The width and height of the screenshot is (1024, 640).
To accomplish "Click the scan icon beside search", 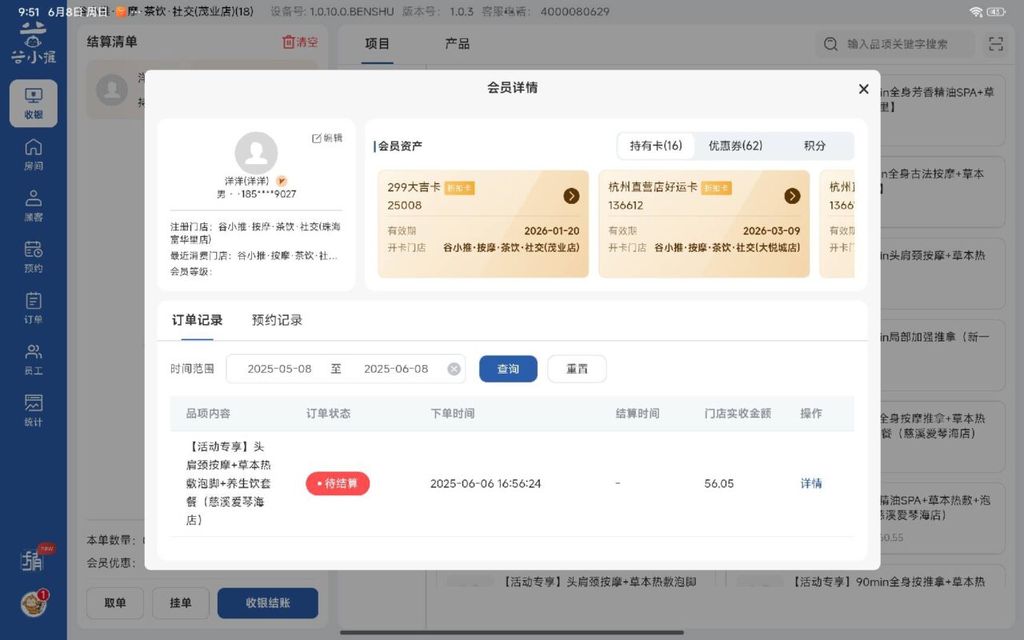I will [996, 44].
